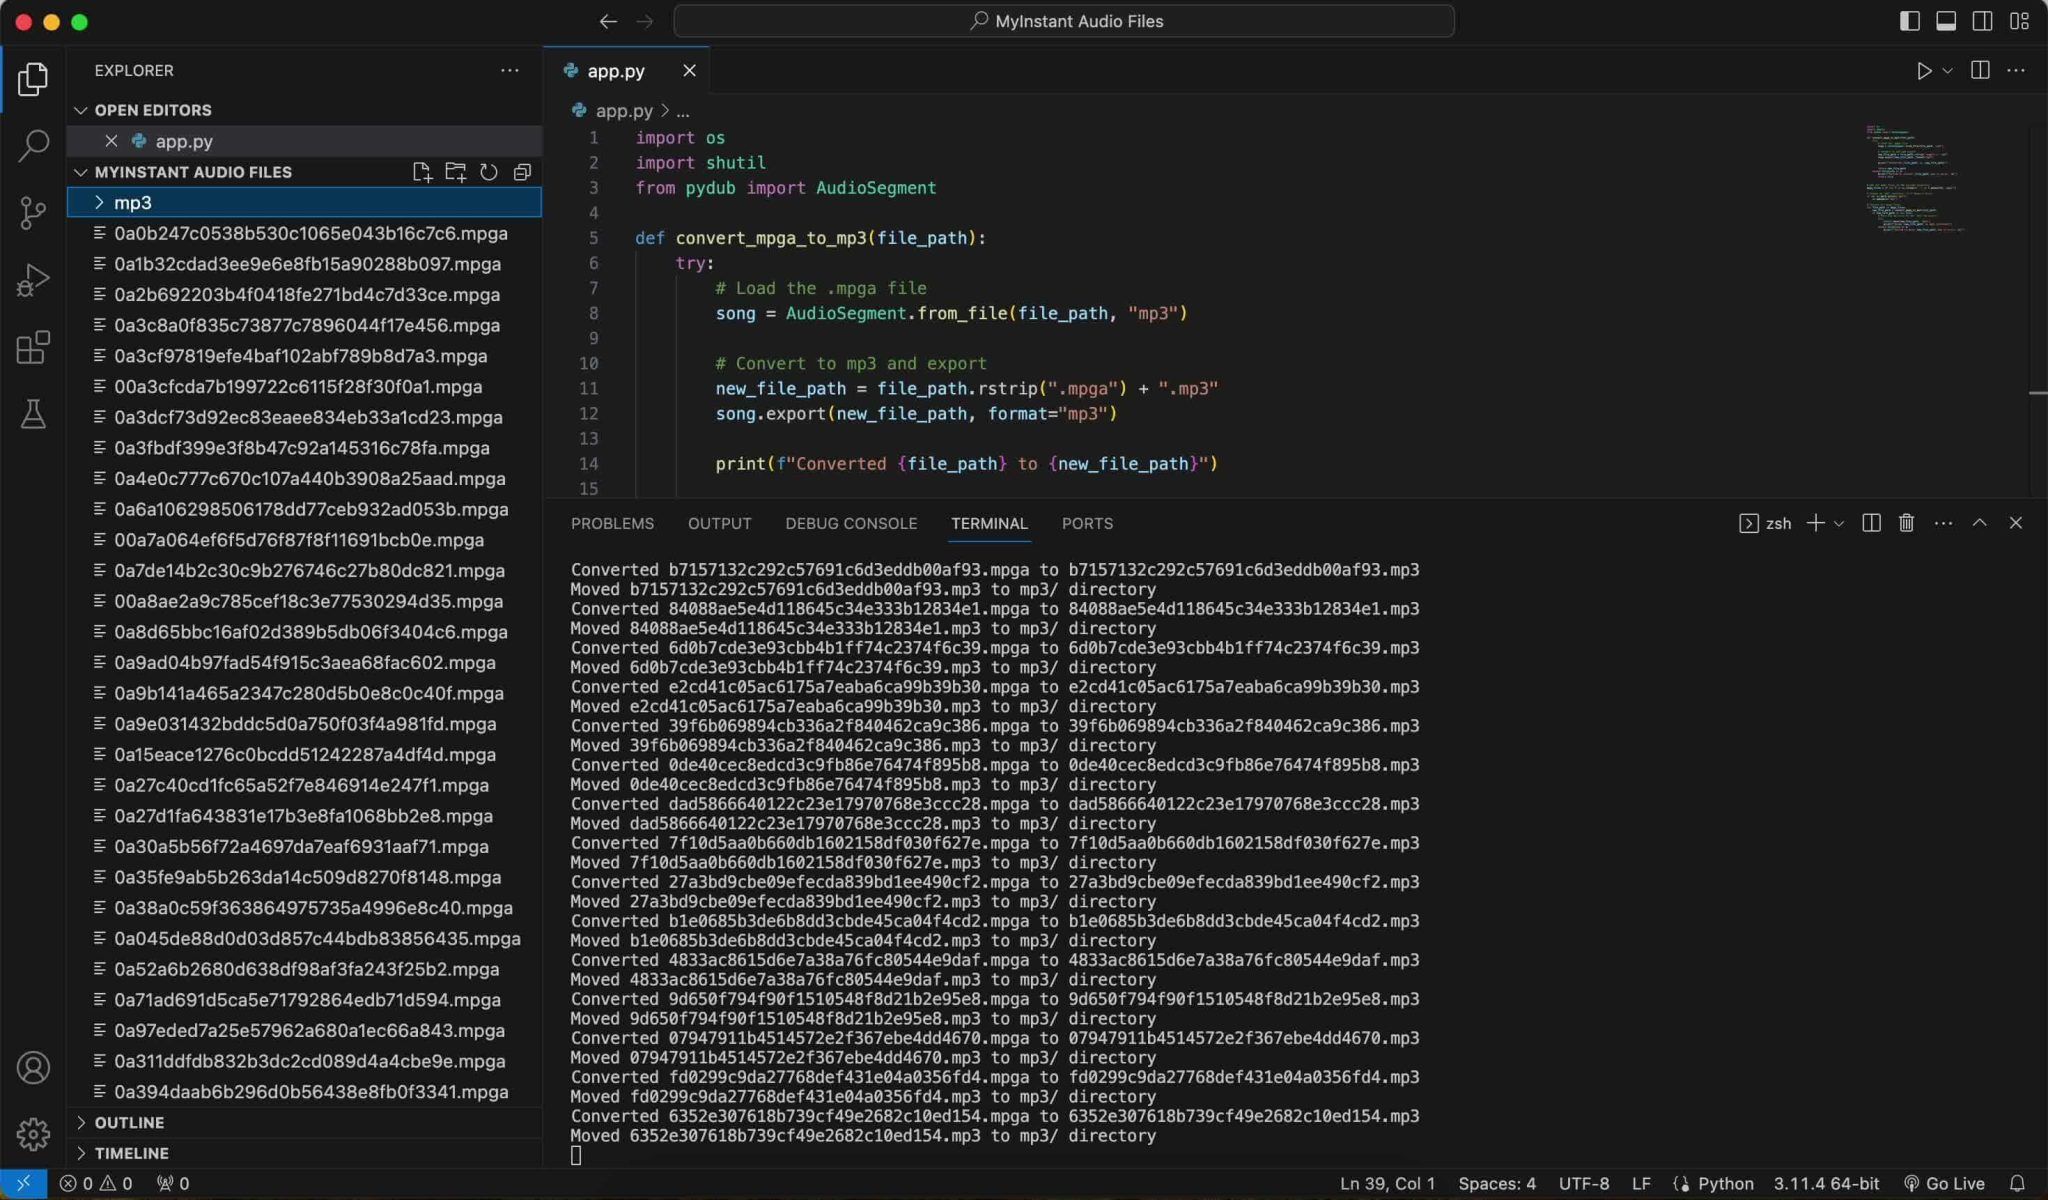Open the Run and Debug view

pos(33,281)
